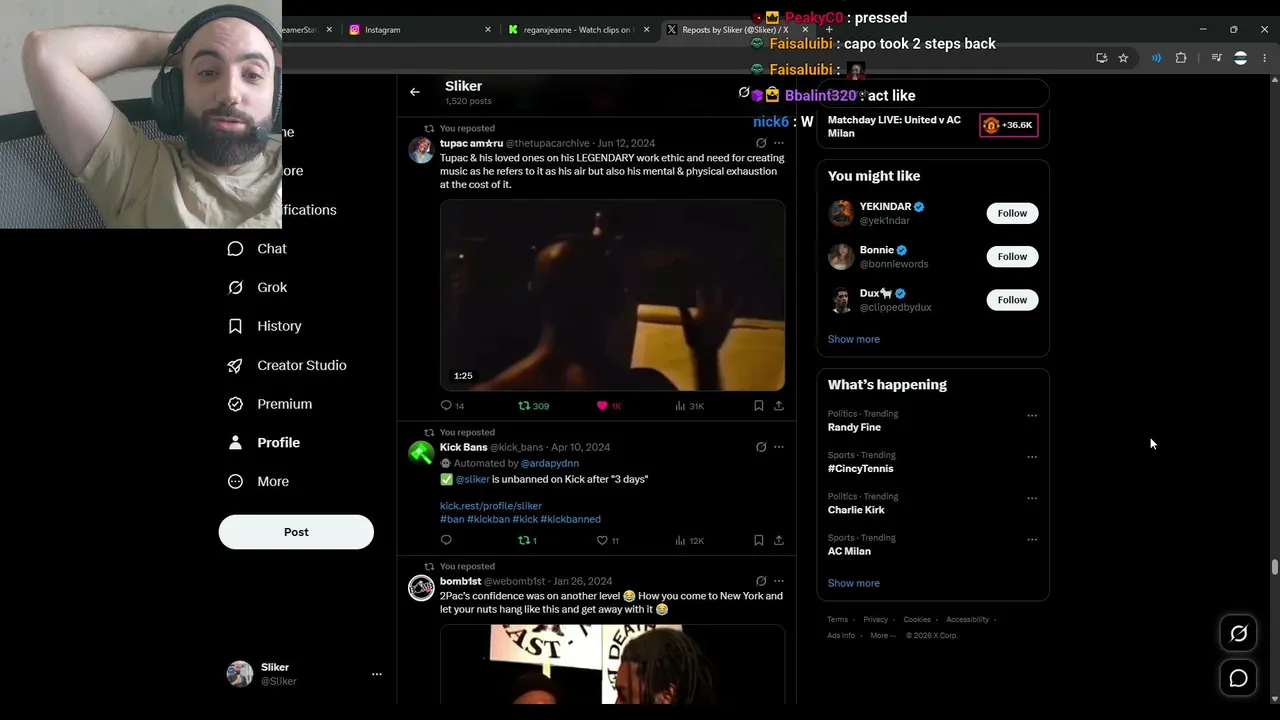Viewport: 1280px width, 720px height.
Task: Open Grok actions on tupac amaru post
Action: tap(761, 143)
